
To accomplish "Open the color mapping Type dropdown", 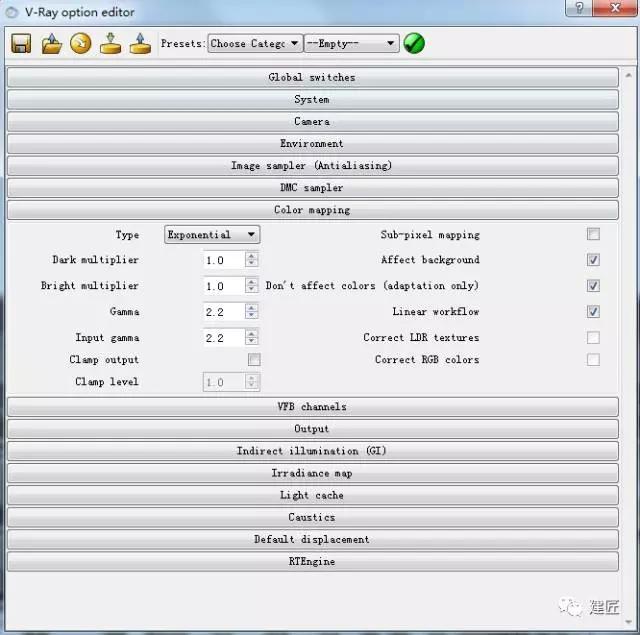I will point(212,235).
